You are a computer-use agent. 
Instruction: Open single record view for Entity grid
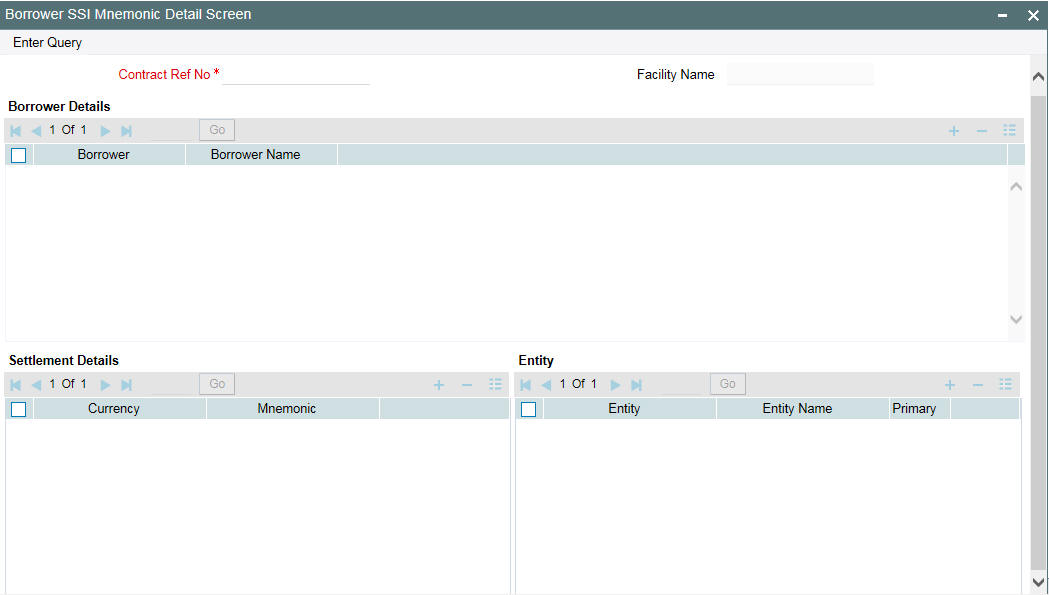click(x=1006, y=384)
